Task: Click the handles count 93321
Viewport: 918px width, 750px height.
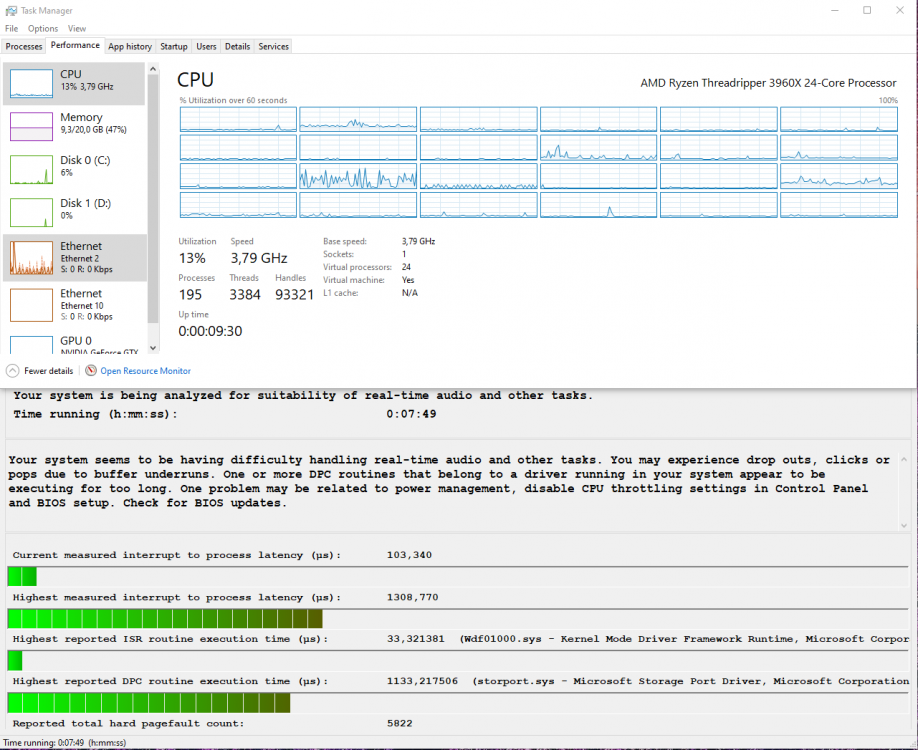Action: tap(294, 294)
